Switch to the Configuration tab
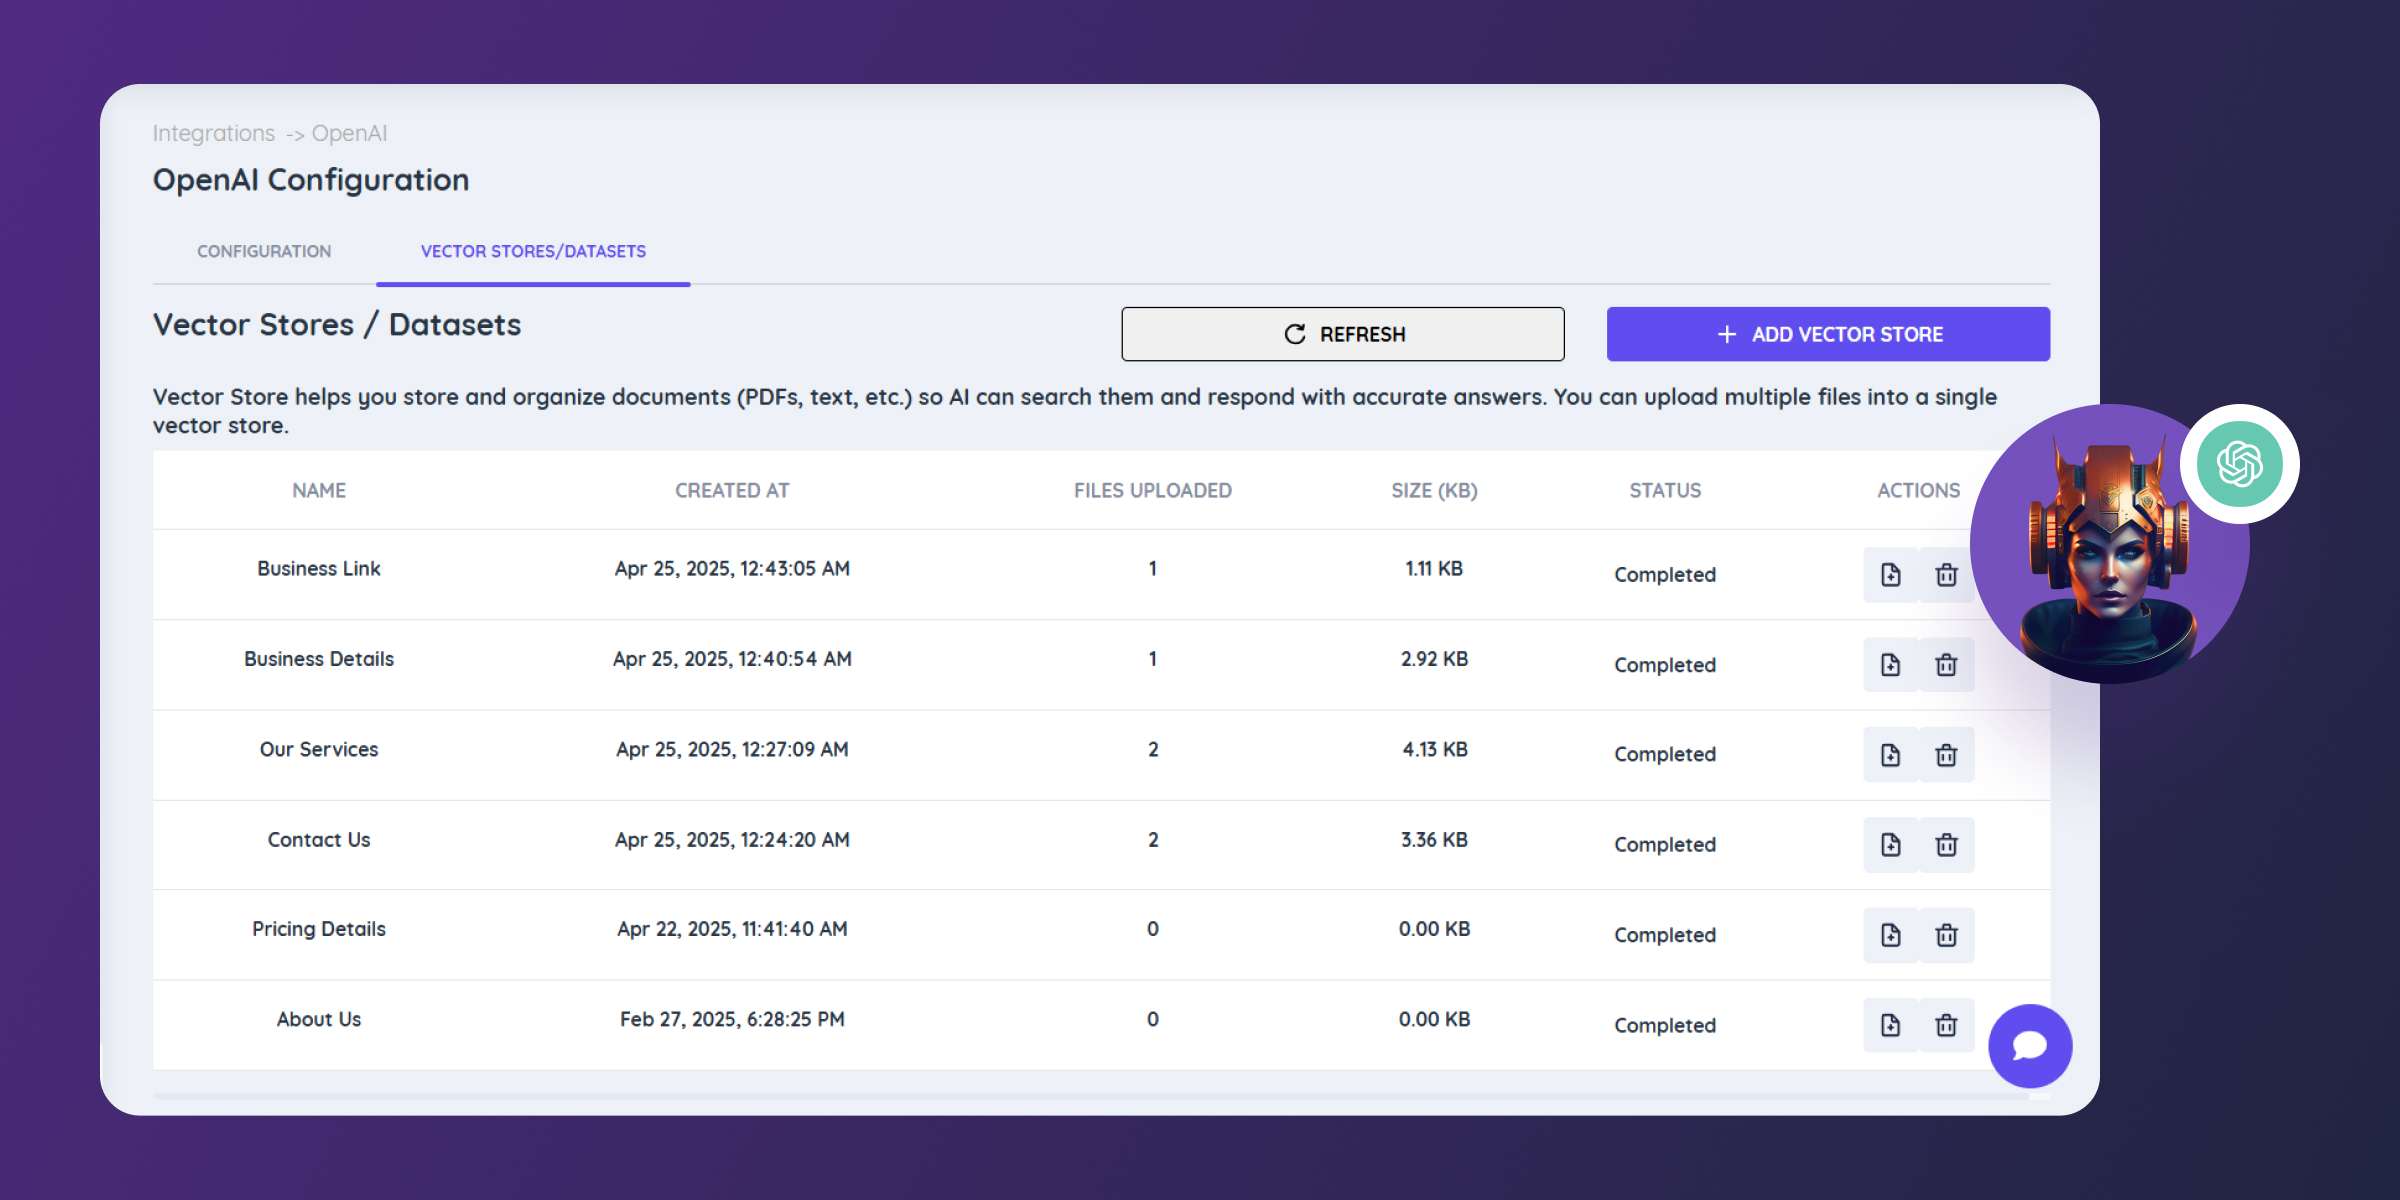This screenshot has height=1200, width=2400. click(x=264, y=251)
